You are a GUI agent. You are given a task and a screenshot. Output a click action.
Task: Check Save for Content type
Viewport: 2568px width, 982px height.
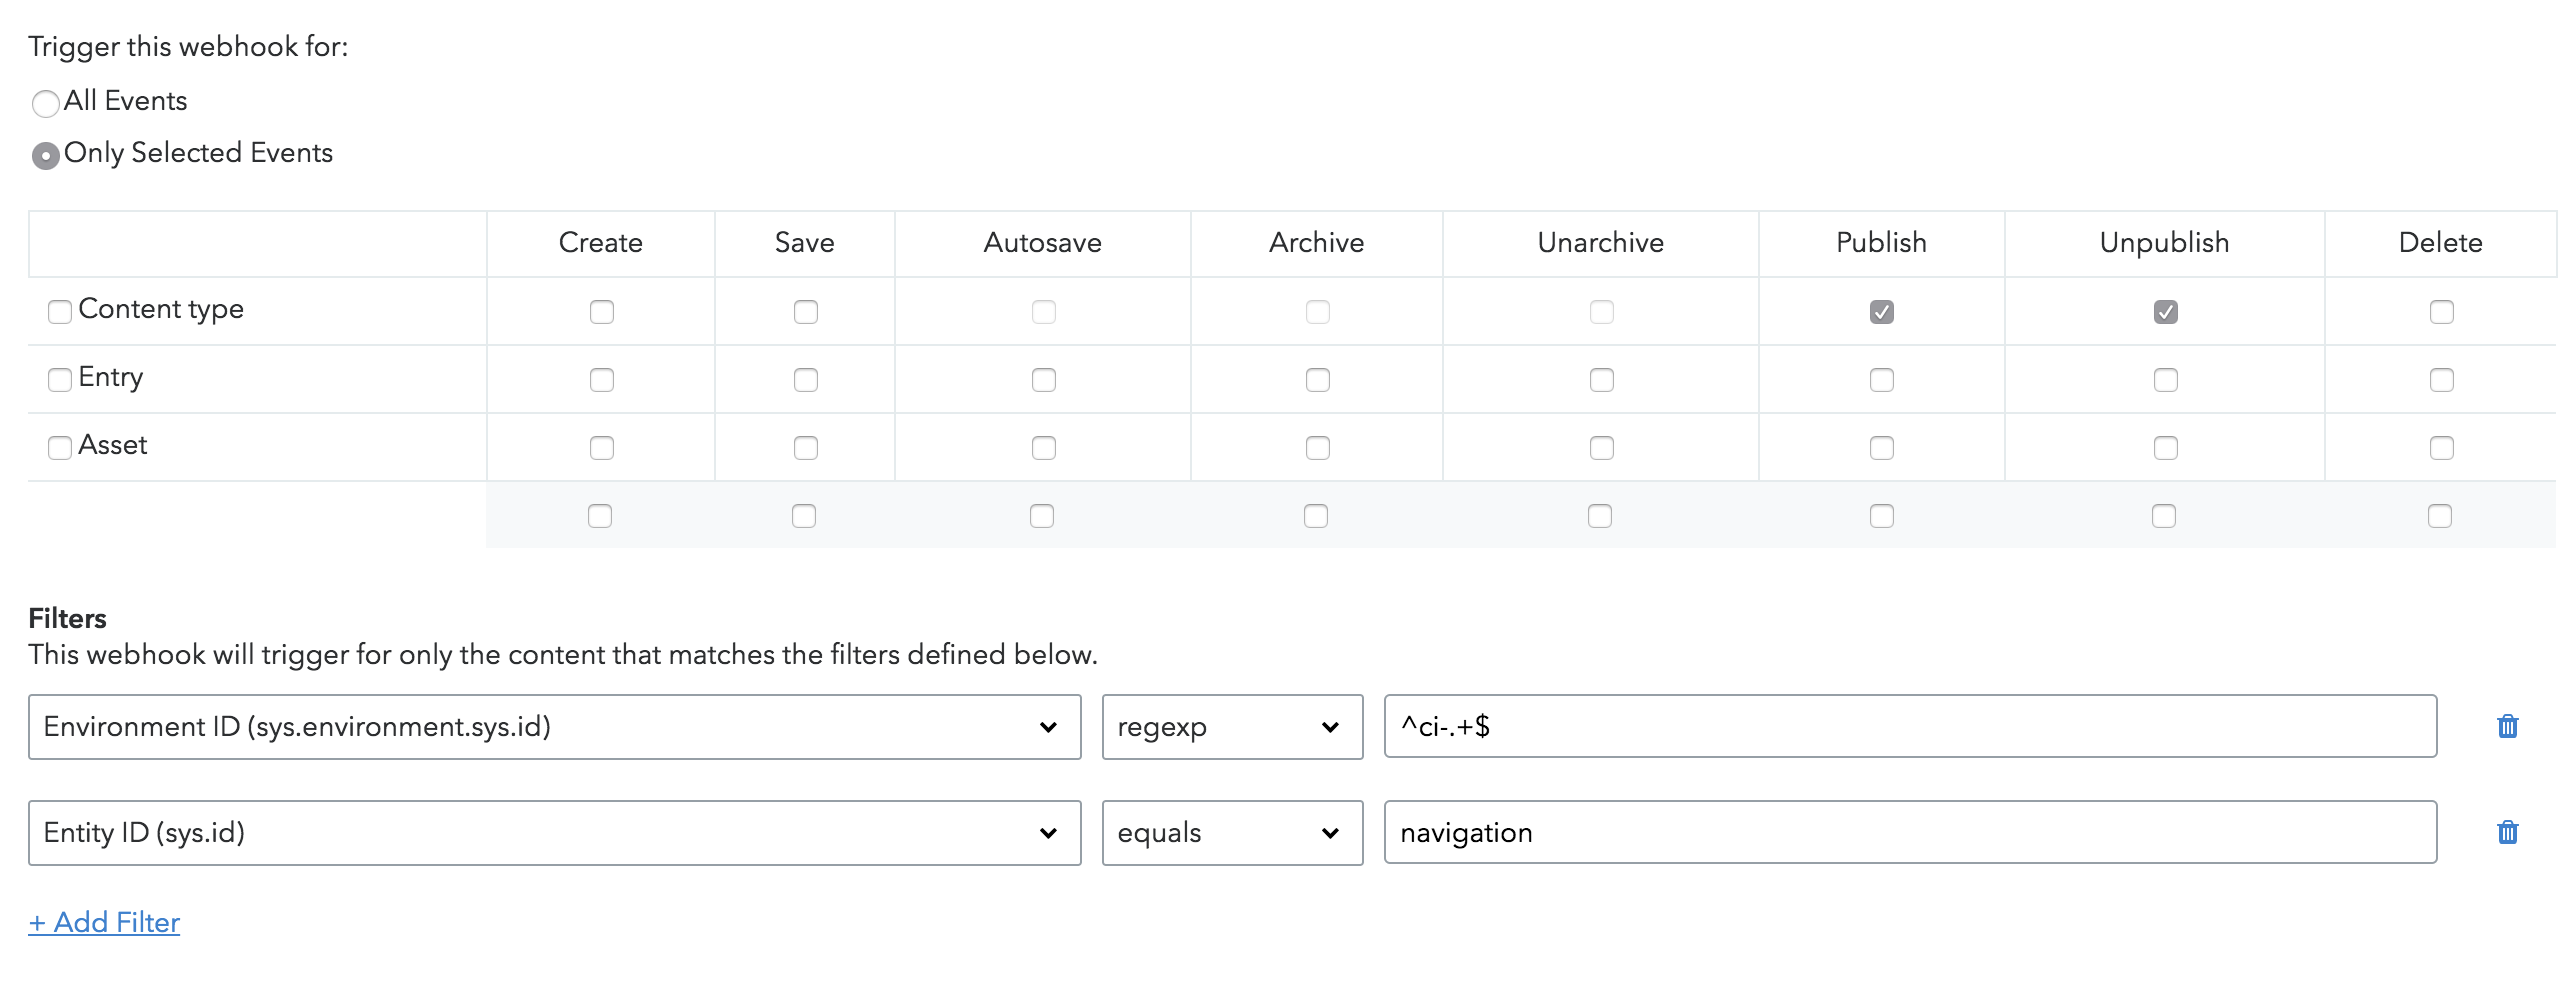click(x=805, y=312)
